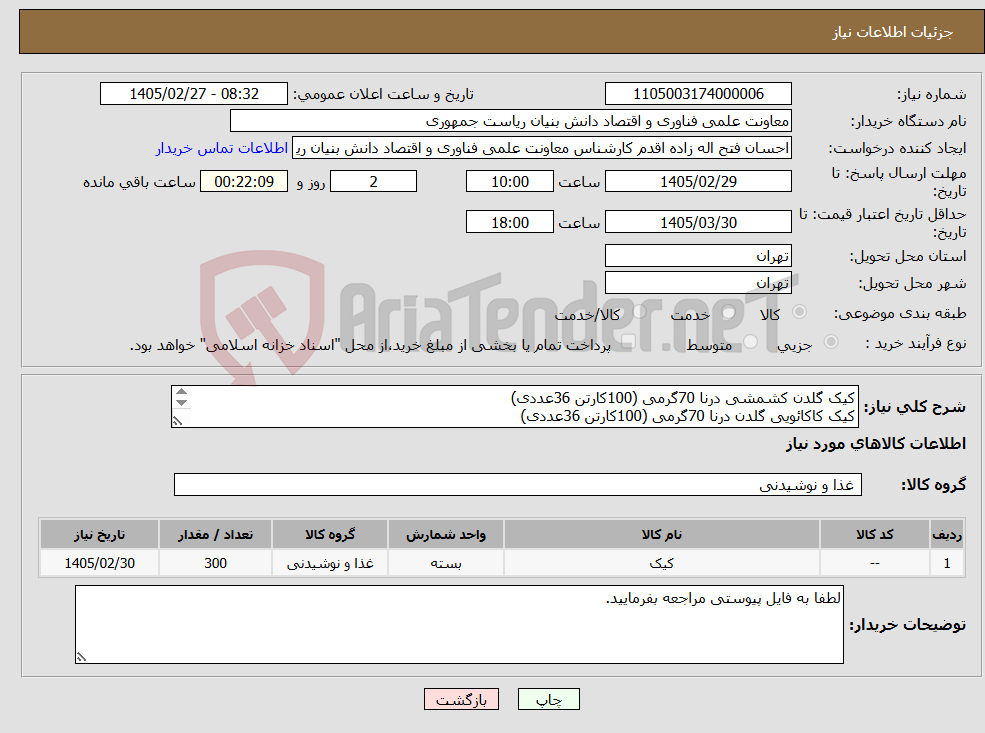Click the نام کالا column header
The image size is (985, 733).
(x=661, y=534)
